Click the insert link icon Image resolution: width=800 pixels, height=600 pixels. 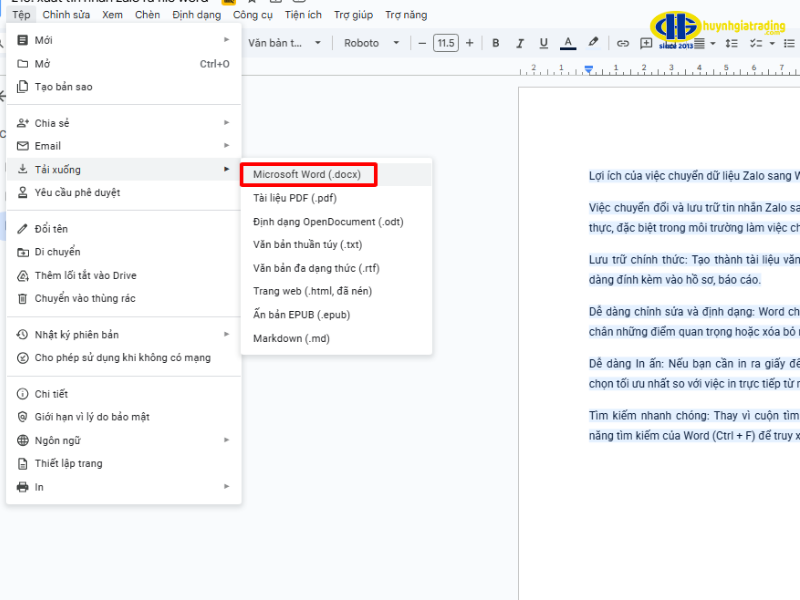click(x=622, y=43)
